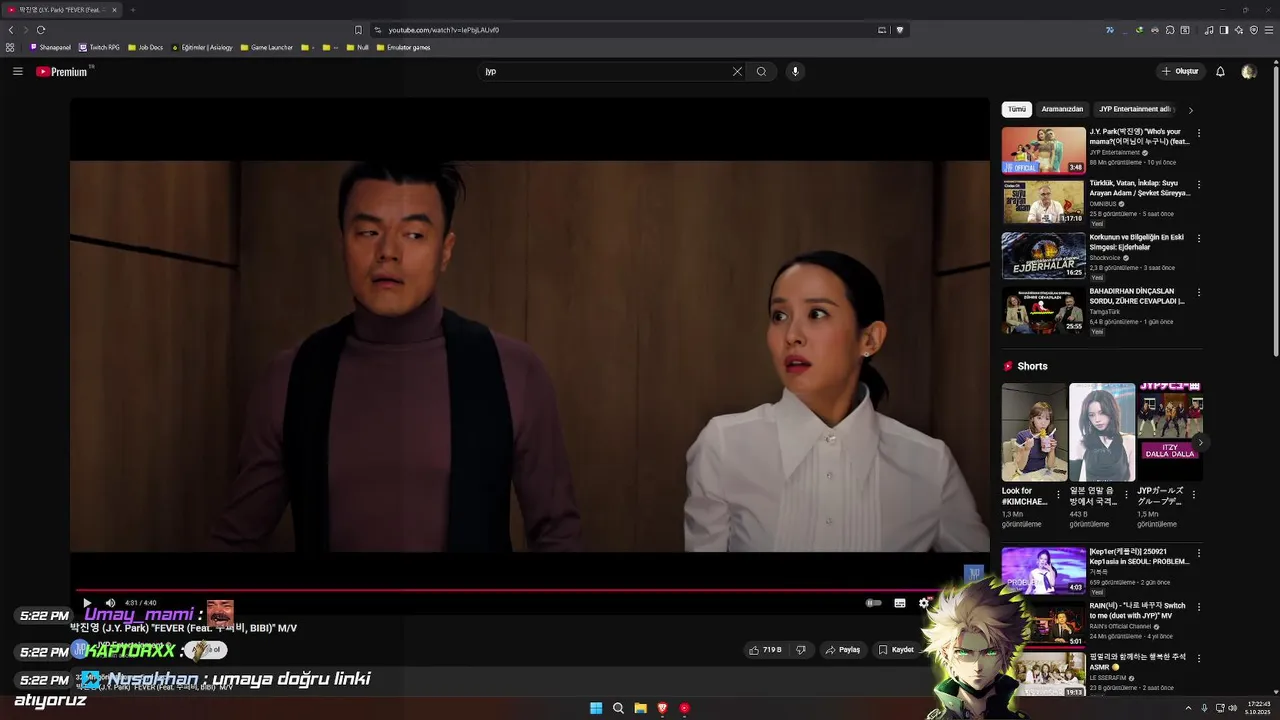
Task: Bookmark this page icon
Action: tap(358, 30)
